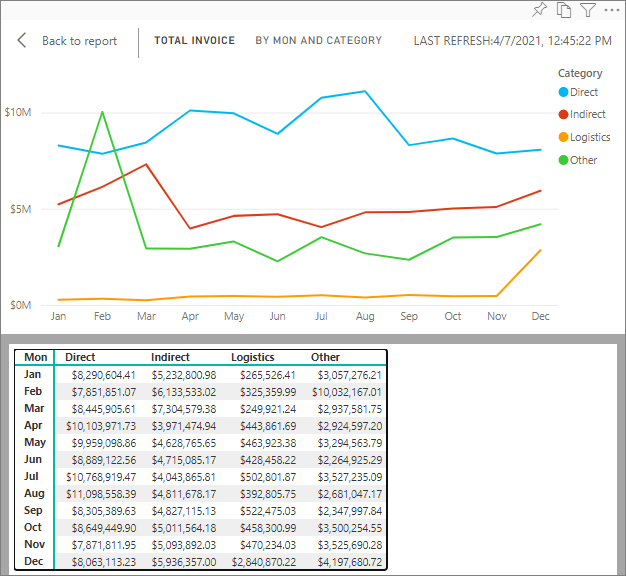The width and height of the screenshot is (626, 576).
Task: Go back via Back to report
Action: pyautogui.click(x=79, y=41)
